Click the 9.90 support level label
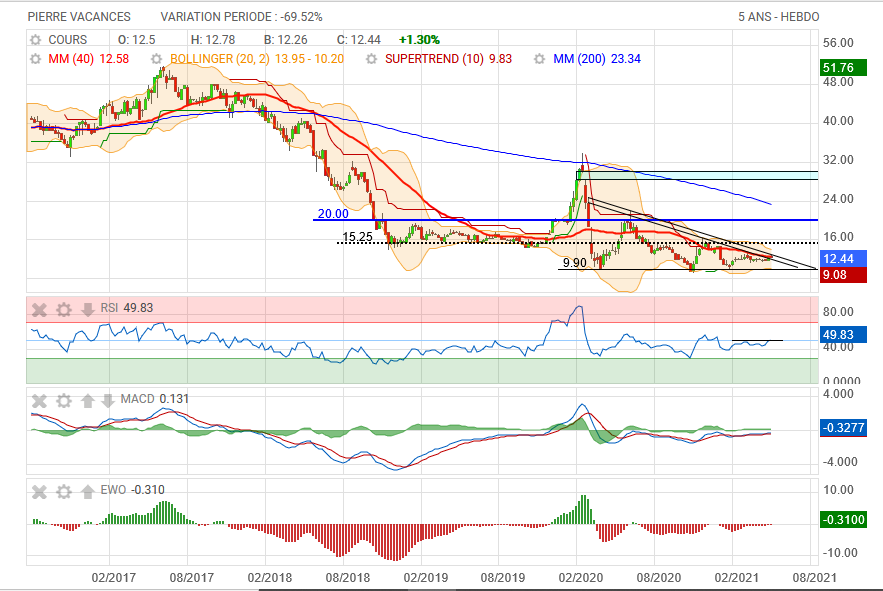Screen dimensions: 883x591 point(574,263)
